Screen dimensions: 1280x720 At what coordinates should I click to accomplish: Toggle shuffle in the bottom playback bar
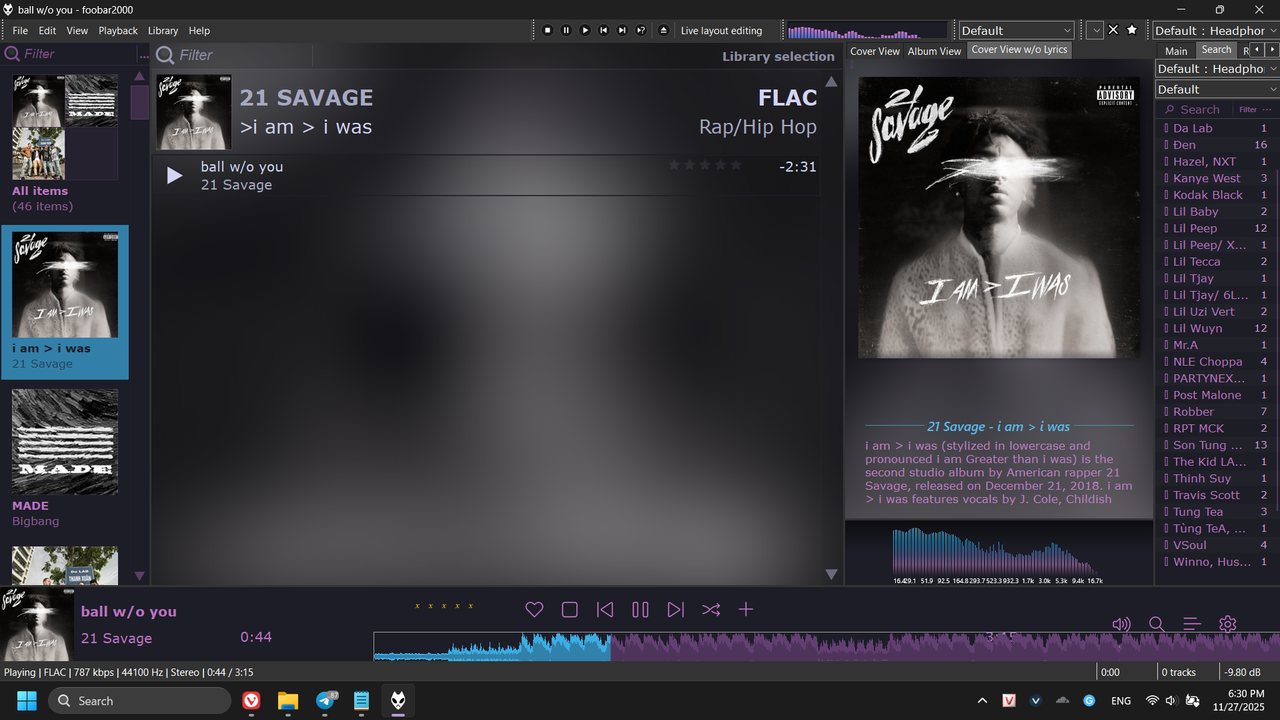click(x=711, y=610)
